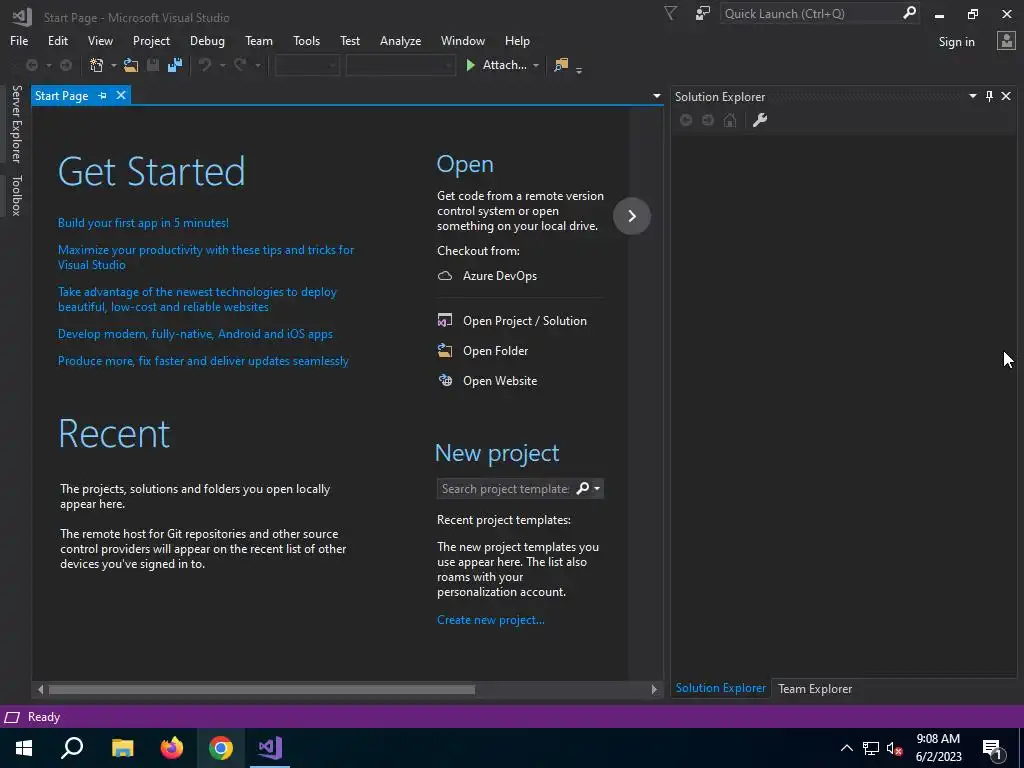
Task: Open the Solution Platforms combo box
Action: pyautogui.click(x=400, y=65)
